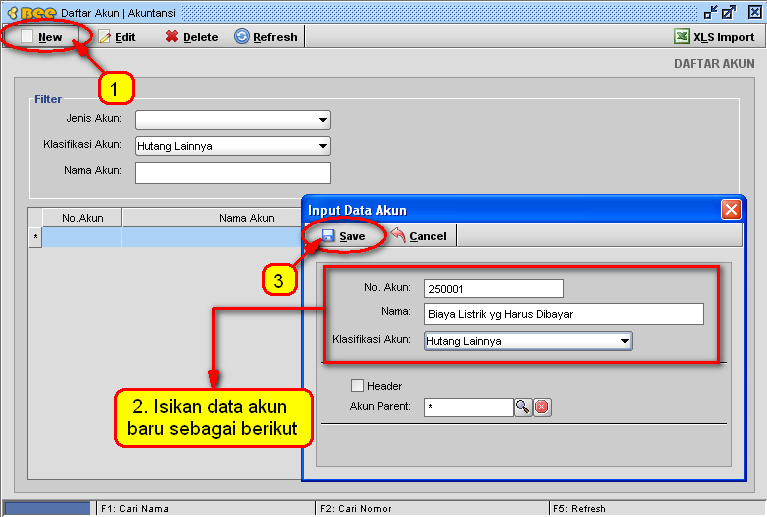Close the Input Data Akun dialog
Viewport: 767px width, 517px height.
(x=731, y=210)
